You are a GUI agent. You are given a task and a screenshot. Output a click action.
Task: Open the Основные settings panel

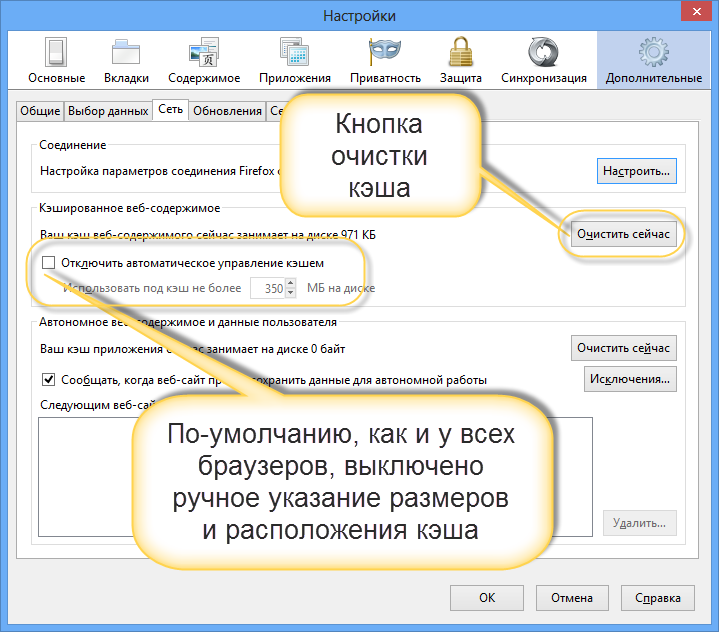point(56,60)
